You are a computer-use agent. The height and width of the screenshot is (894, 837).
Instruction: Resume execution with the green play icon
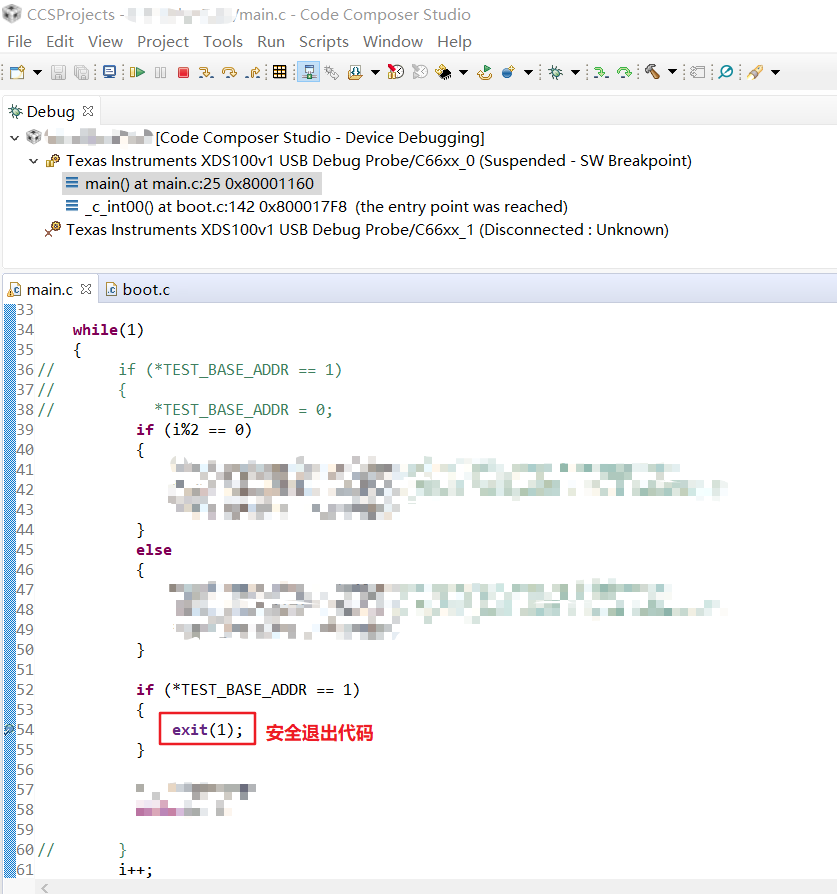click(x=137, y=72)
